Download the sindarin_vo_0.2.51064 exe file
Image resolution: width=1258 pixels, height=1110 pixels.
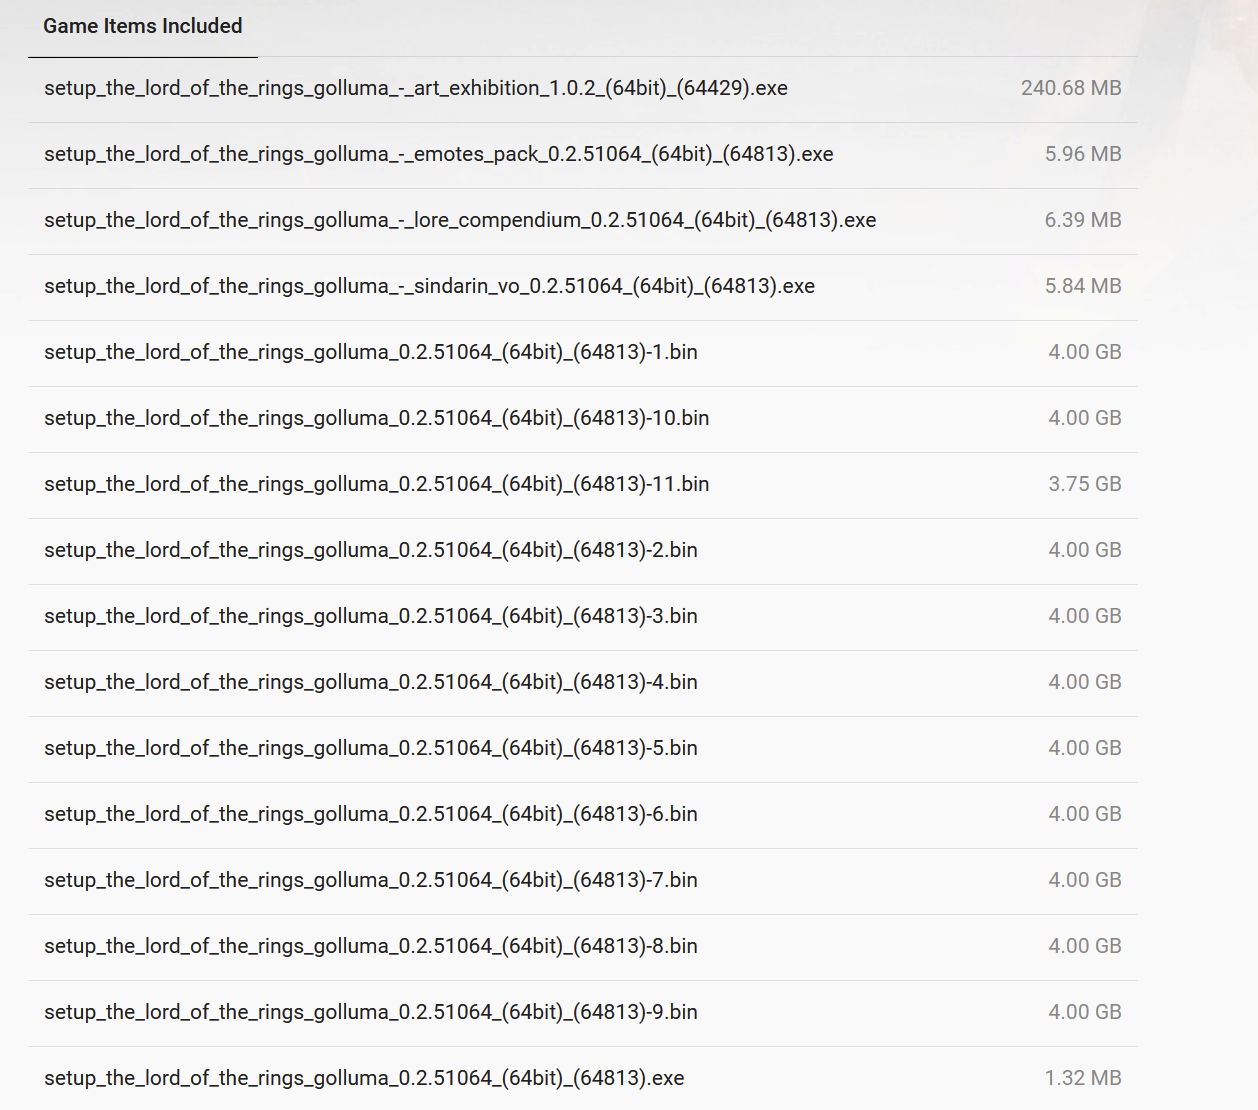(x=430, y=286)
